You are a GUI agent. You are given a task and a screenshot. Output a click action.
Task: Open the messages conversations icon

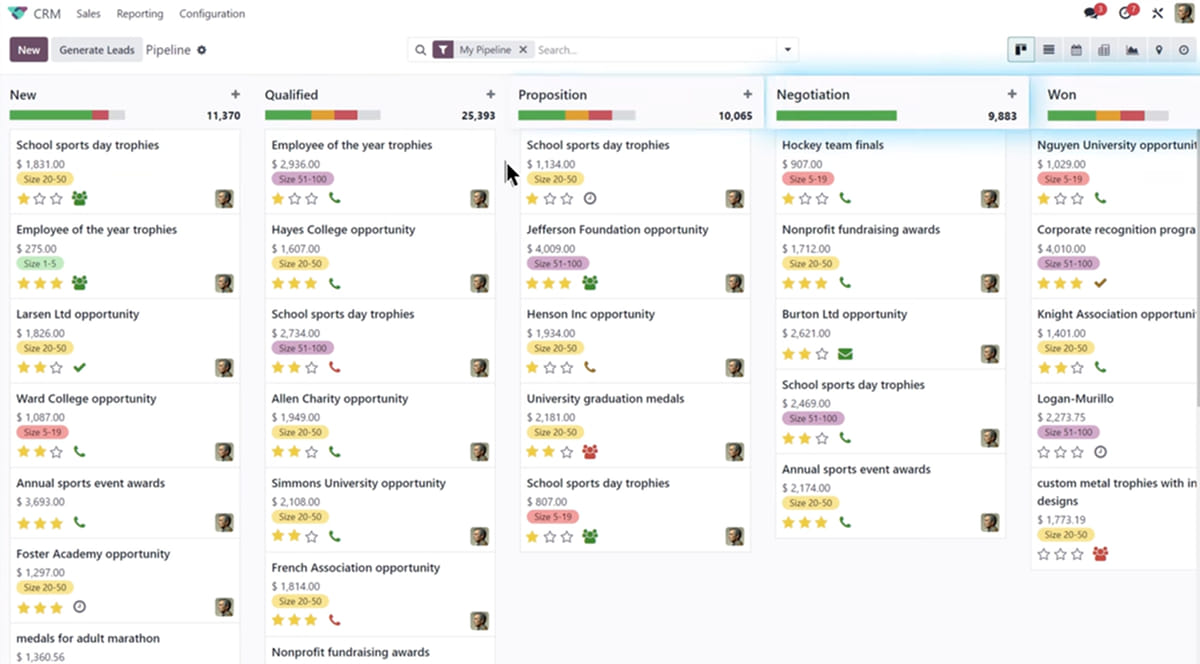1092,14
